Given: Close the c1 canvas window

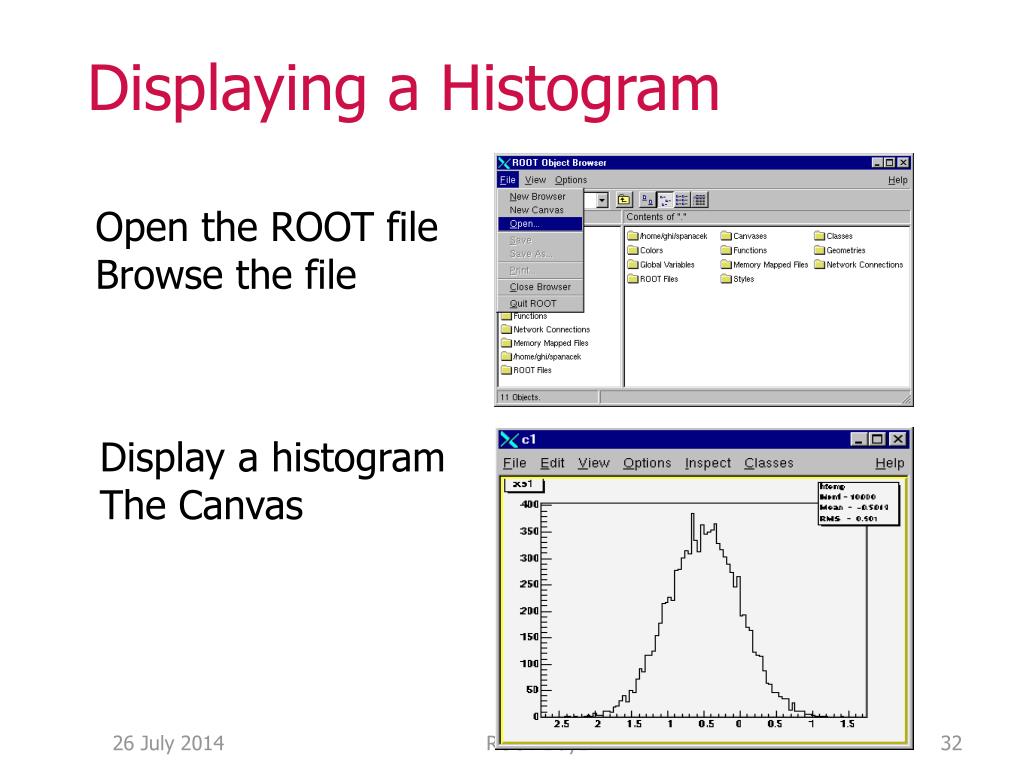Looking at the screenshot, I should pyautogui.click(x=898, y=440).
